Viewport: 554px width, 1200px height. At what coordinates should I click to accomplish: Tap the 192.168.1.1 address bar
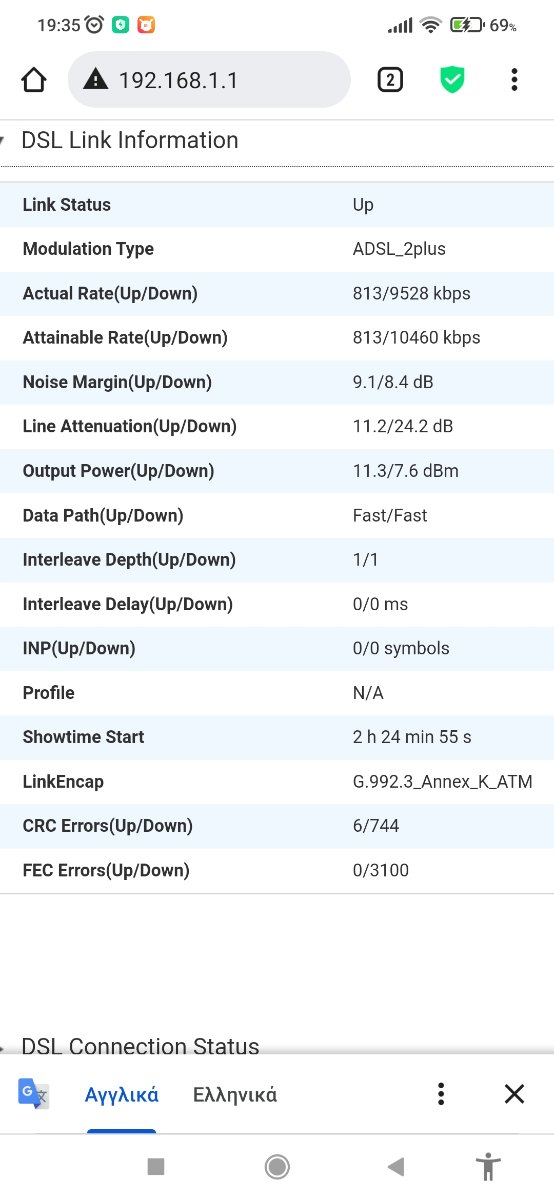click(x=209, y=80)
